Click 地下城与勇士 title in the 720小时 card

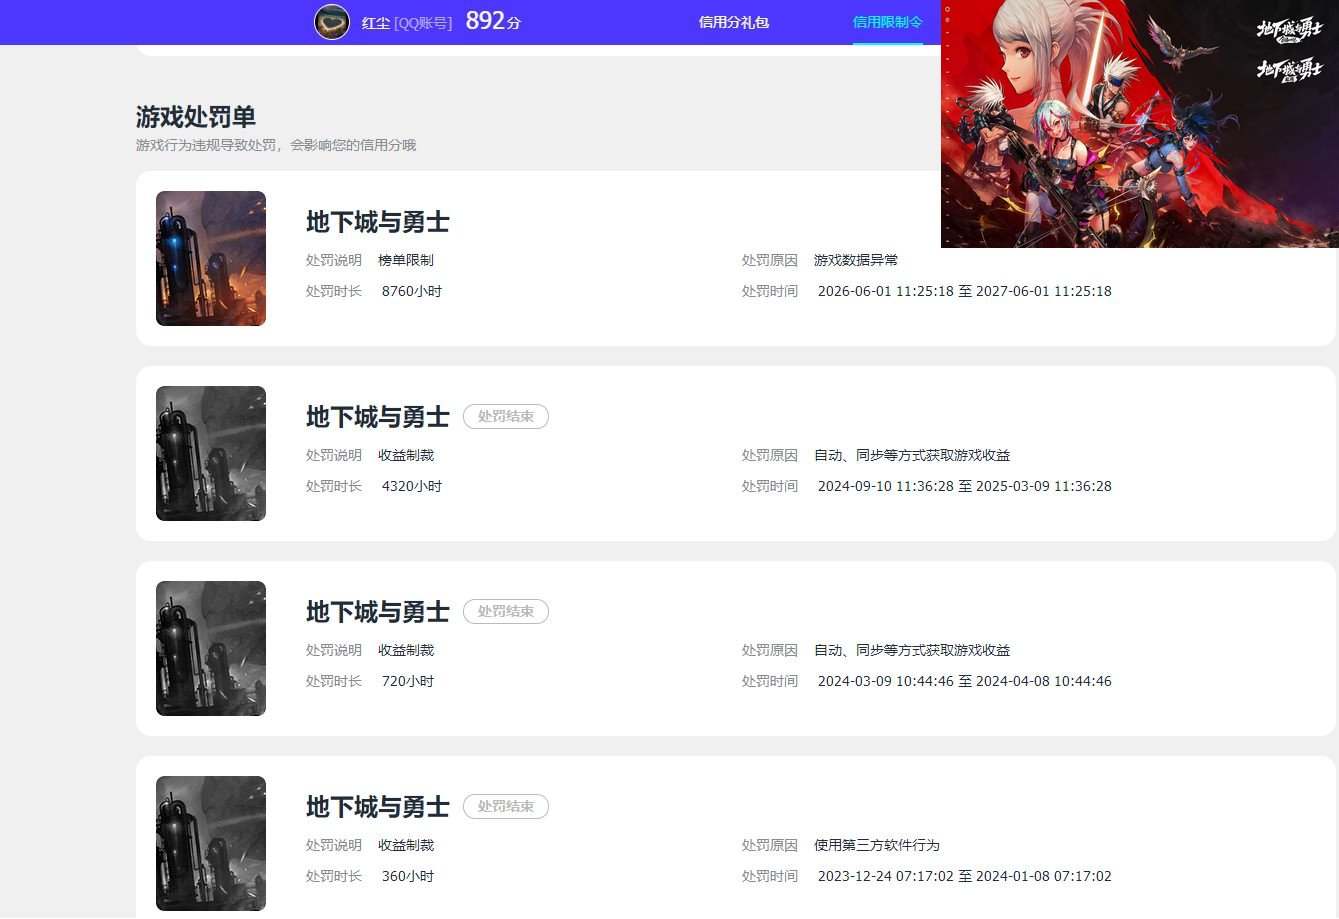[378, 612]
